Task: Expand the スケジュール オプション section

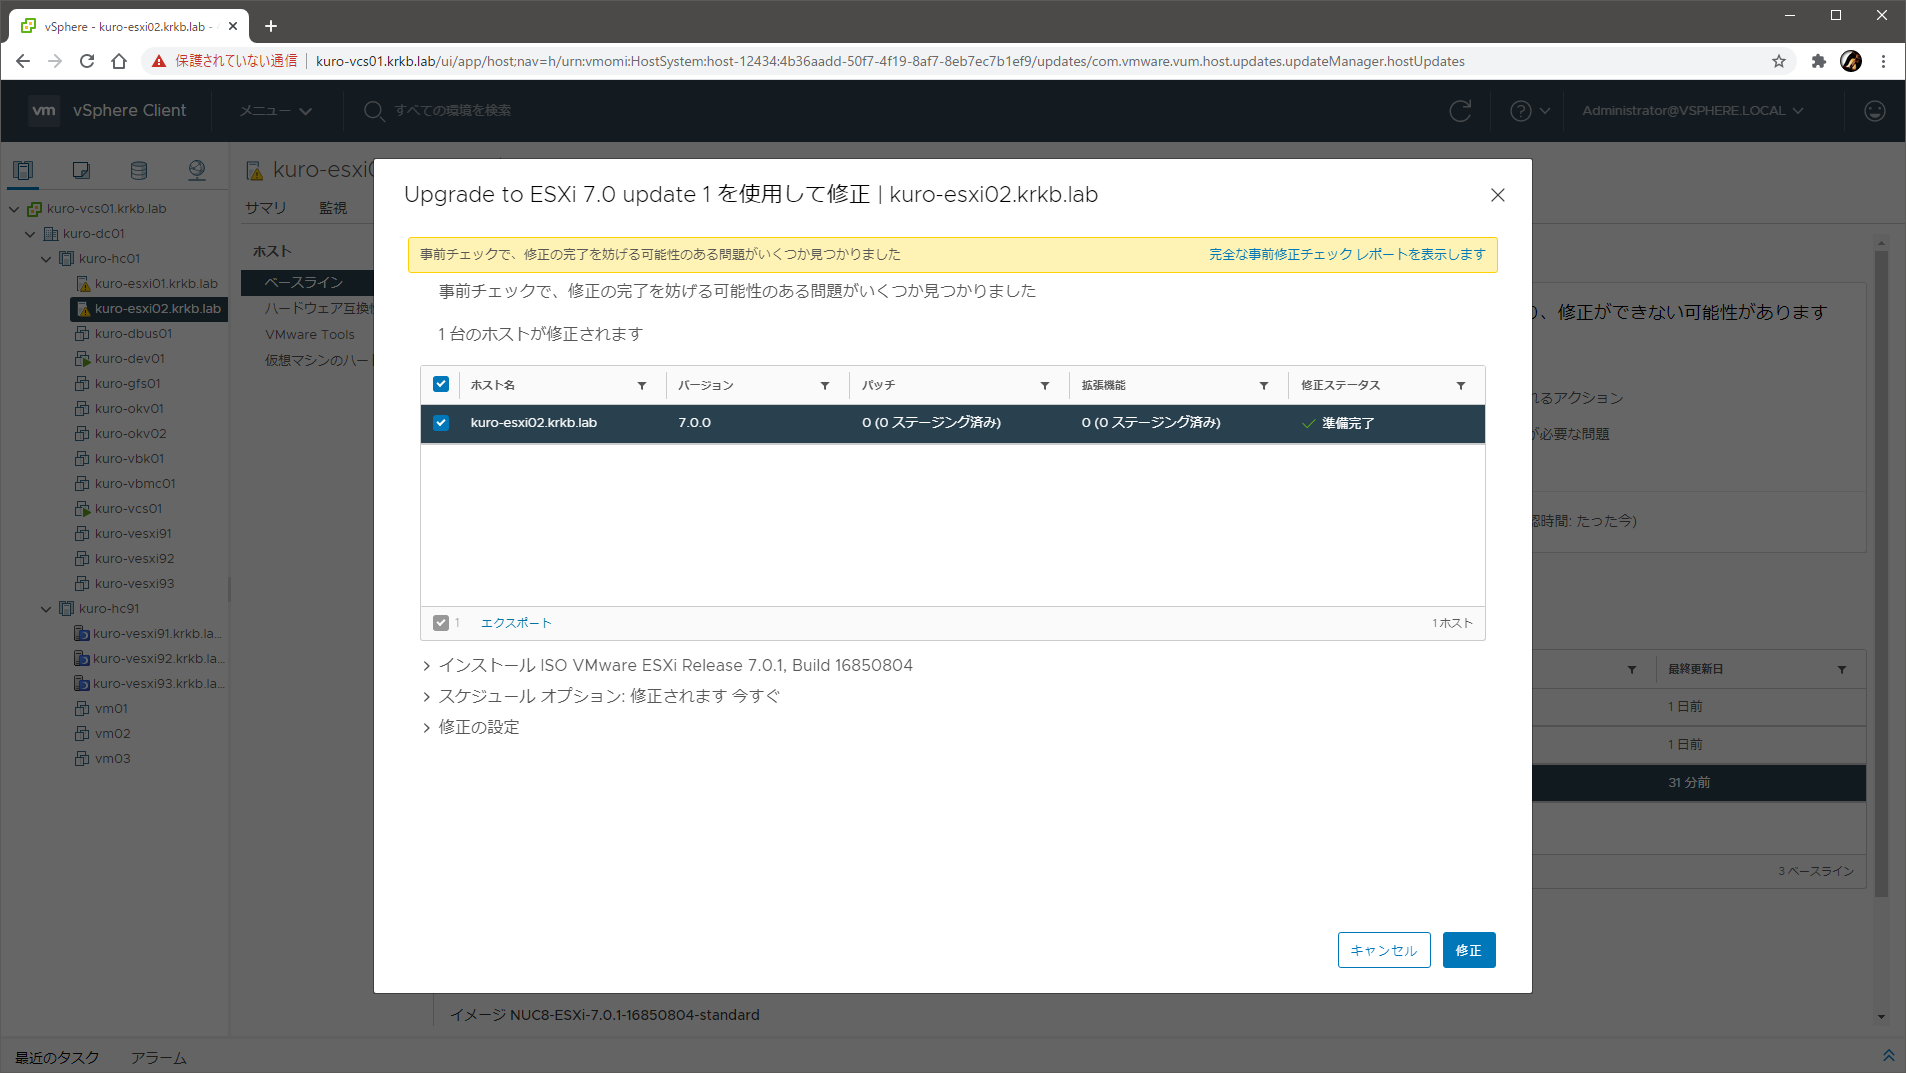Action: click(x=427, y=697)
